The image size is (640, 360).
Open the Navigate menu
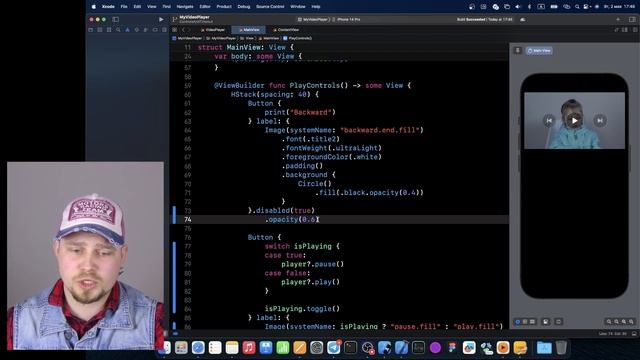pyautogui.click(x=185, y=7)
